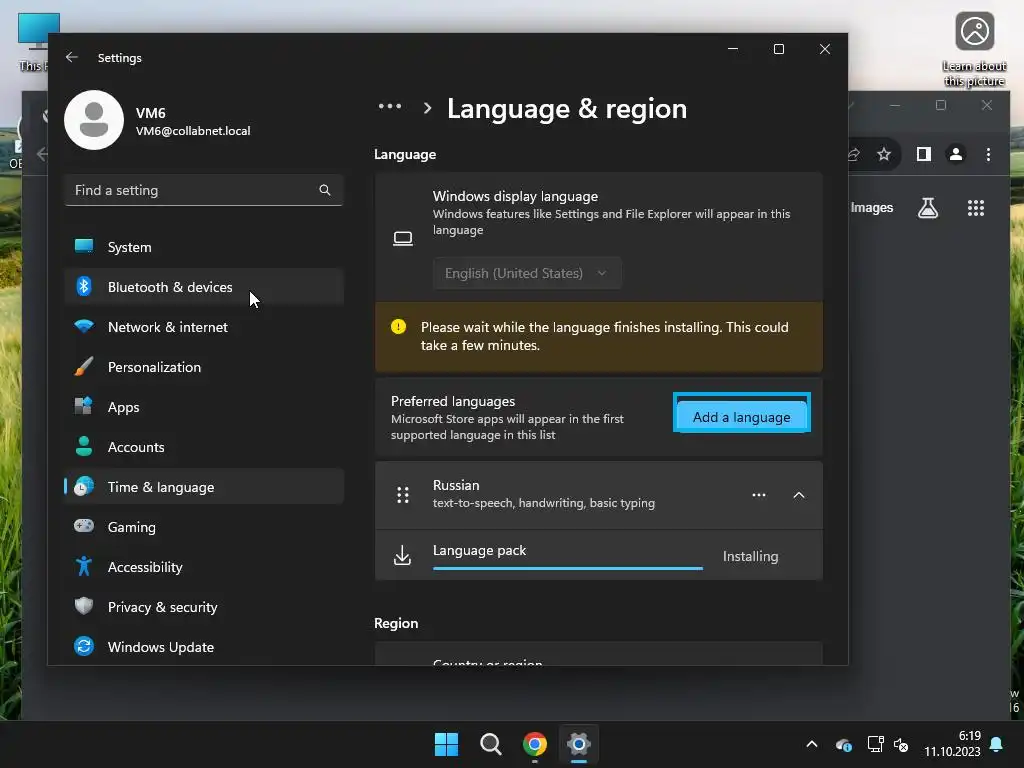
Task: Click the Language pack download icon
Action: point(402,555)
